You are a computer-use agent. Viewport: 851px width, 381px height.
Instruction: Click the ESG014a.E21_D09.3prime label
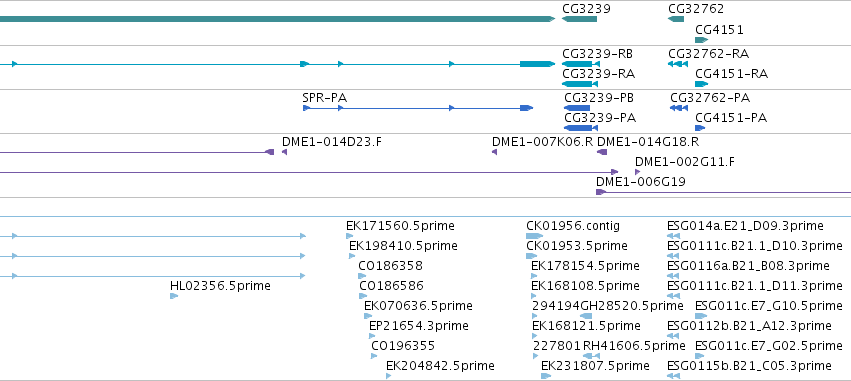[745, 226]
